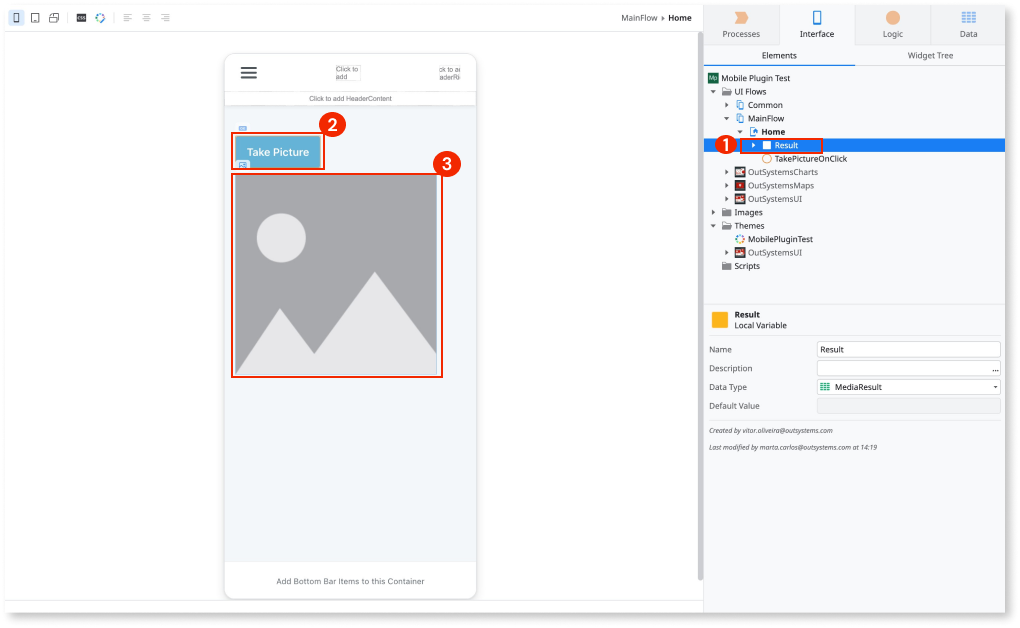The width and height of the screenshot is (1020, 628).
Task: Click the theme styles colorwheel icon
Action: click(100, 17)
